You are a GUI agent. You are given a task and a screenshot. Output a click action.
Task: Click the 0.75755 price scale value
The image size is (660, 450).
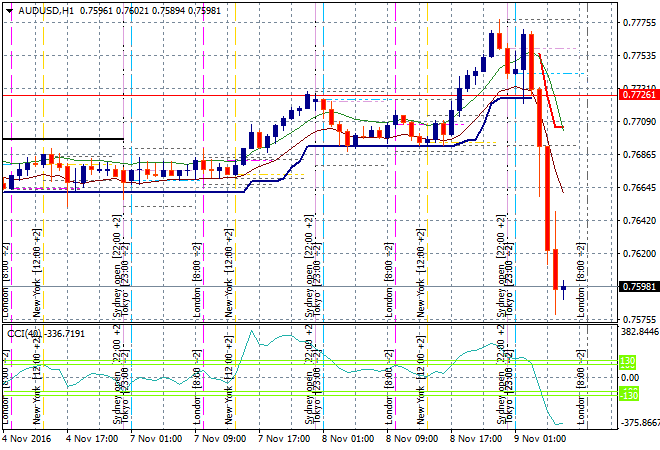639,320
